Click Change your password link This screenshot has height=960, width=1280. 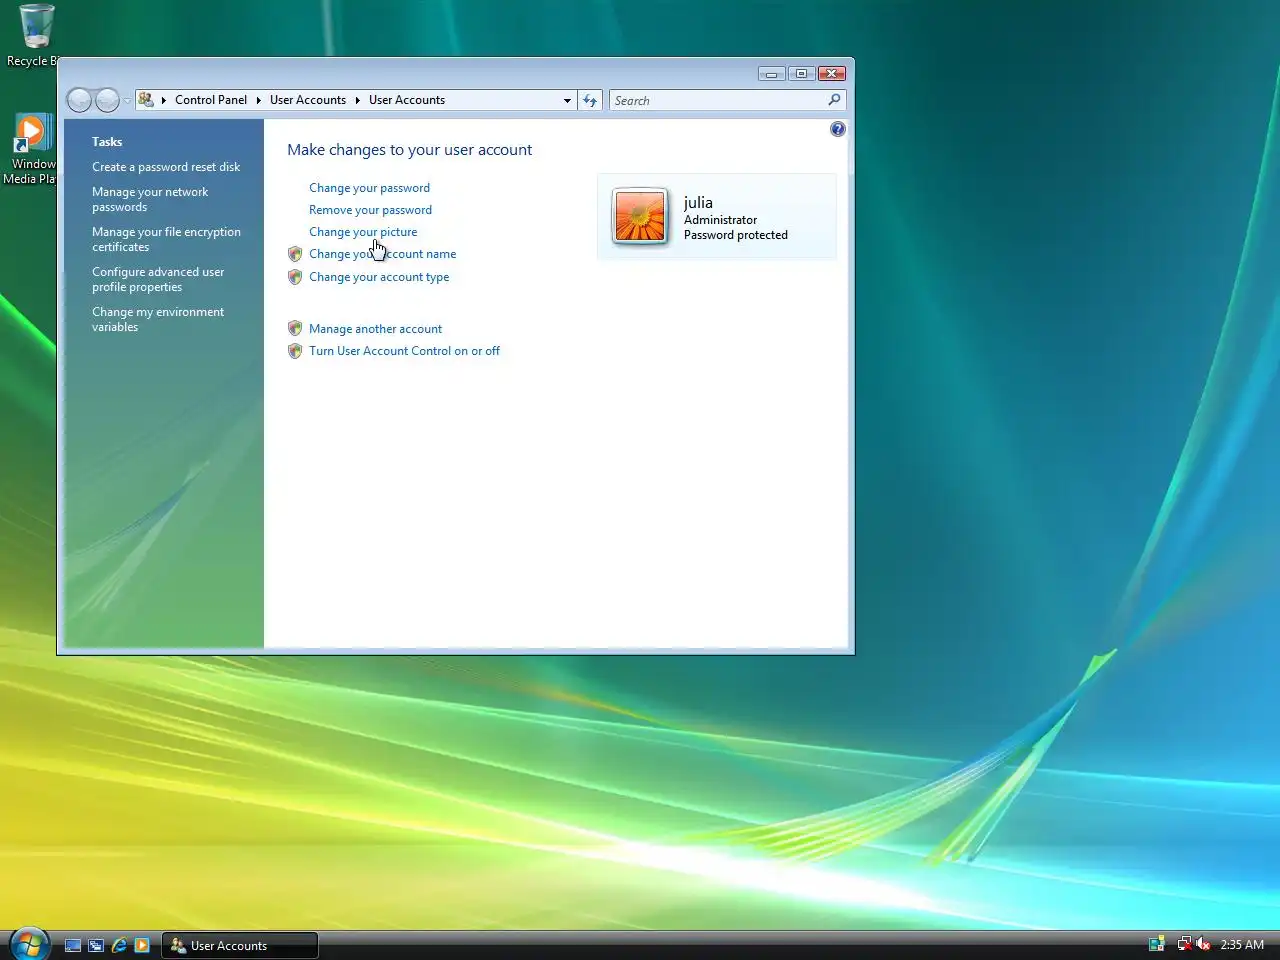click(x=369, y=188)
